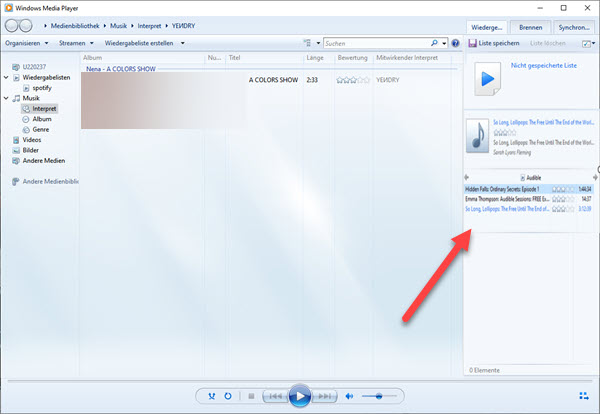The height and width of the screenshot is (414, 600).
Task: Select Emma Thompson: Audible Sessions item
Action: (x=528, y=199)
